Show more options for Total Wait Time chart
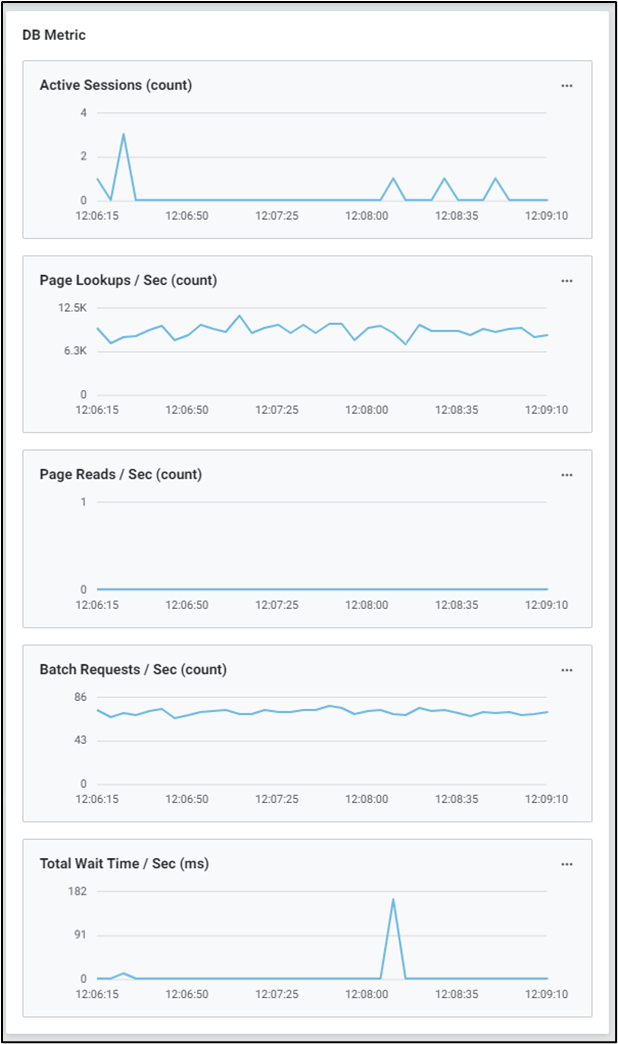This screenshot has width=618, height=1044. coord(567,864)
